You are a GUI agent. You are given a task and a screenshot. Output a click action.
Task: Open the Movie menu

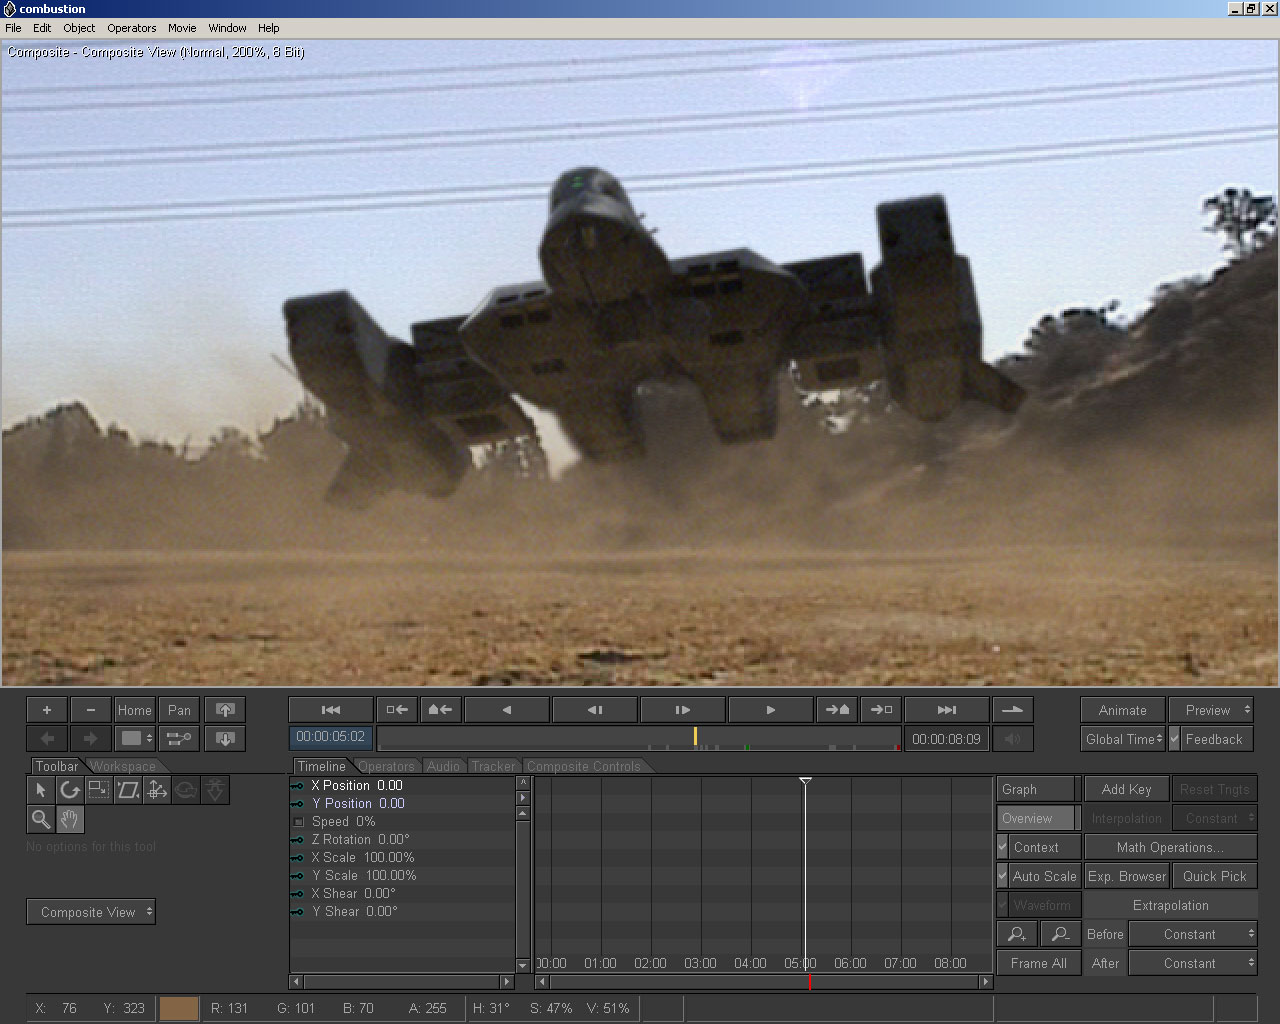[182, 28]
